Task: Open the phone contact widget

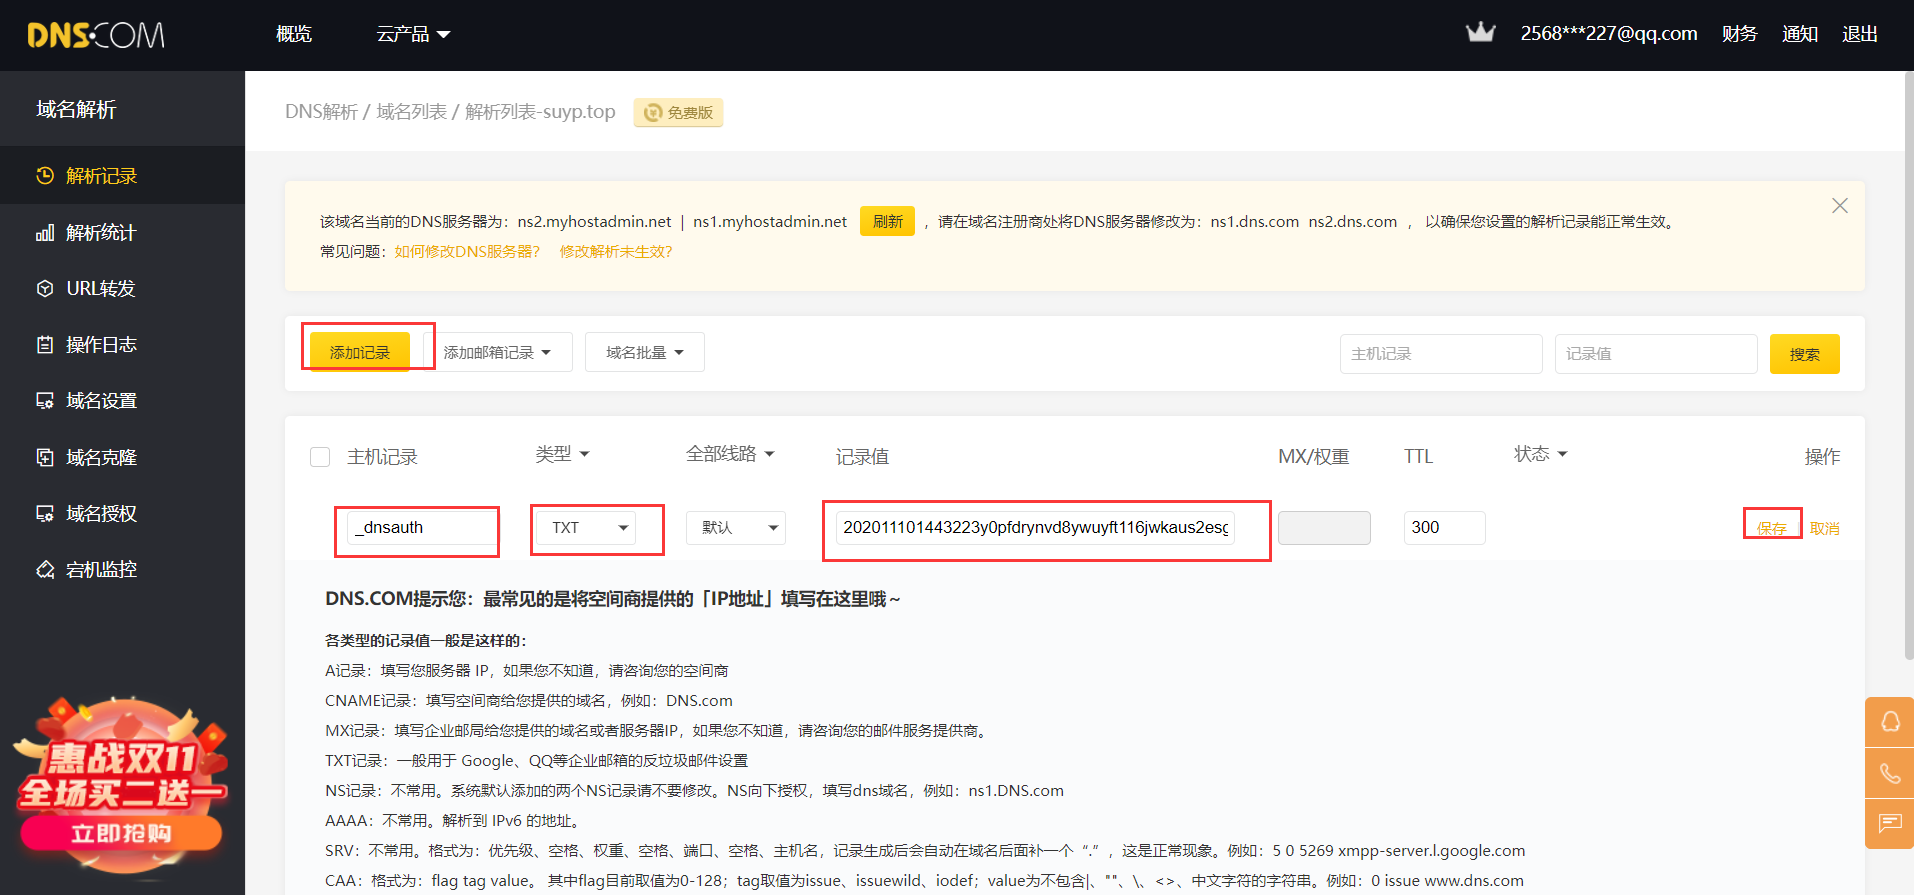Action: (x=1890, y=773)
